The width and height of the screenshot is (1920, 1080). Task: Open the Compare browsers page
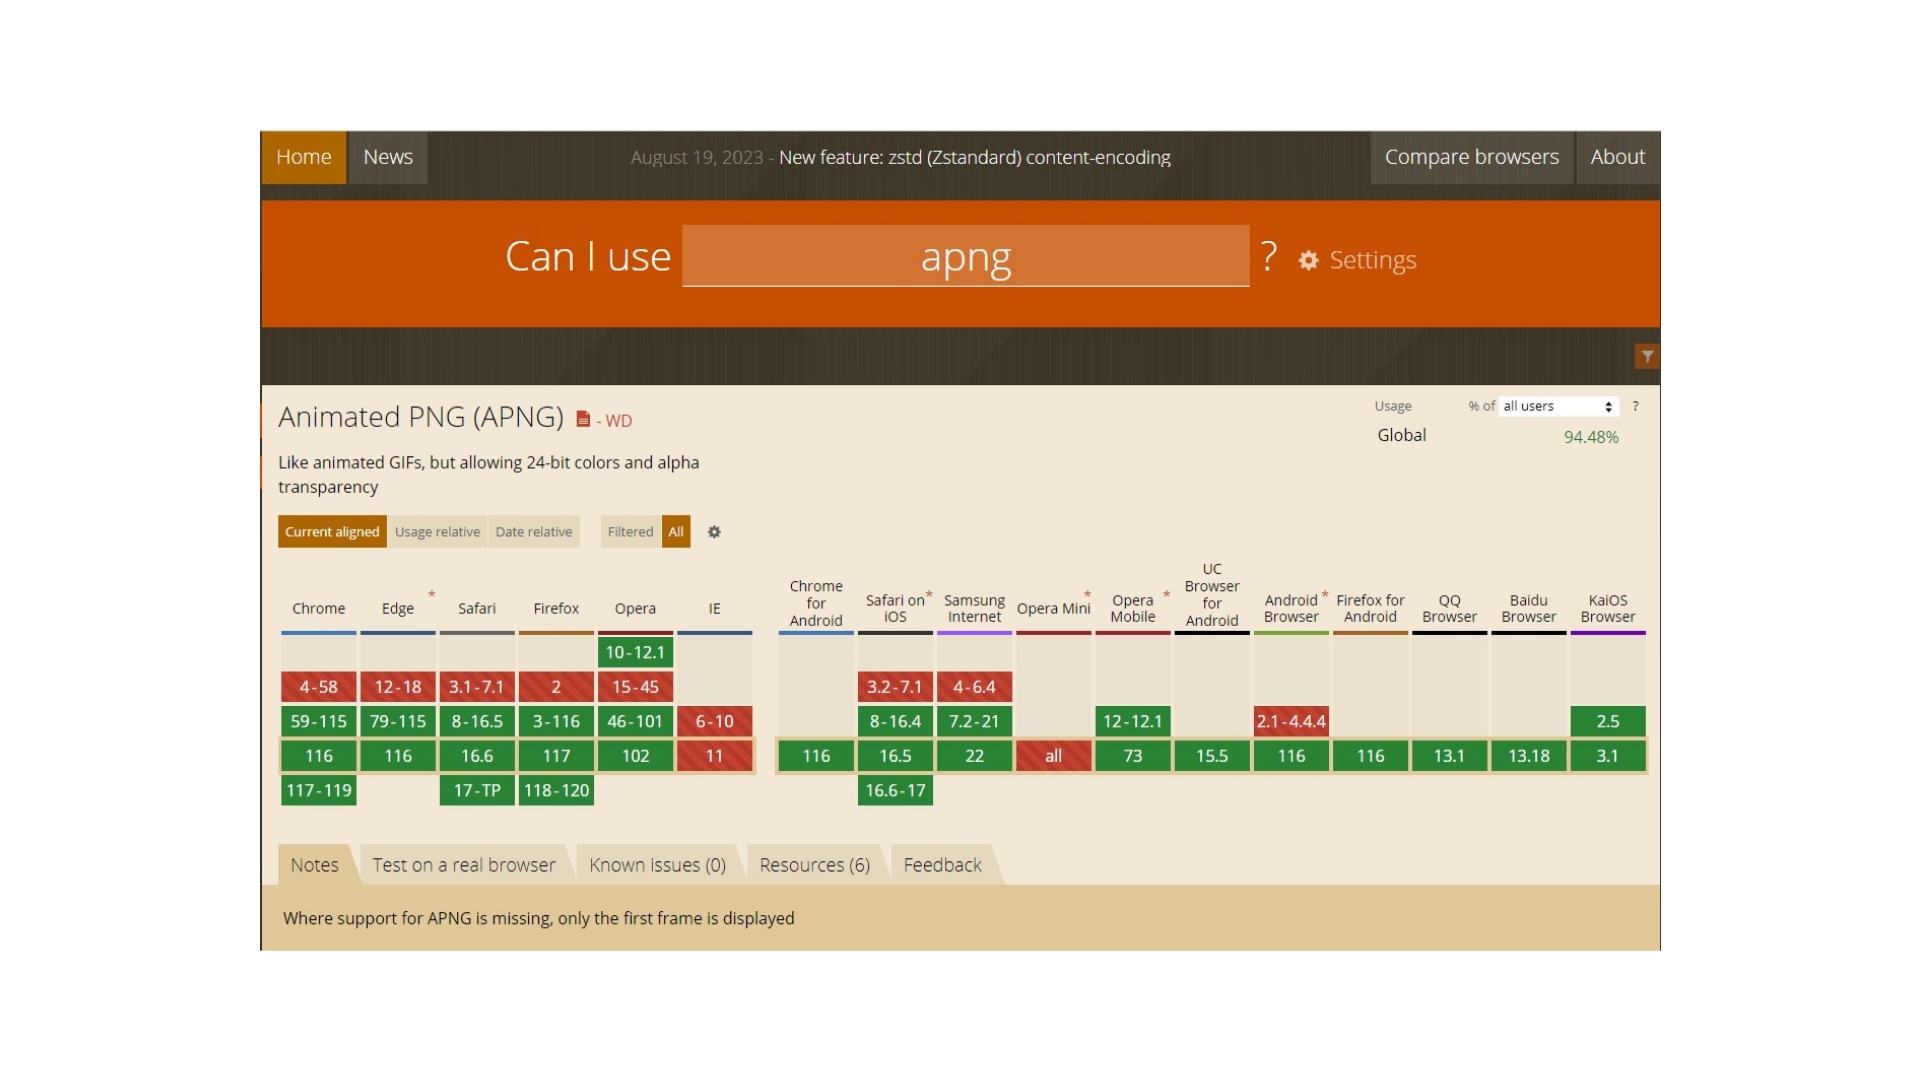coord(1471,157)
